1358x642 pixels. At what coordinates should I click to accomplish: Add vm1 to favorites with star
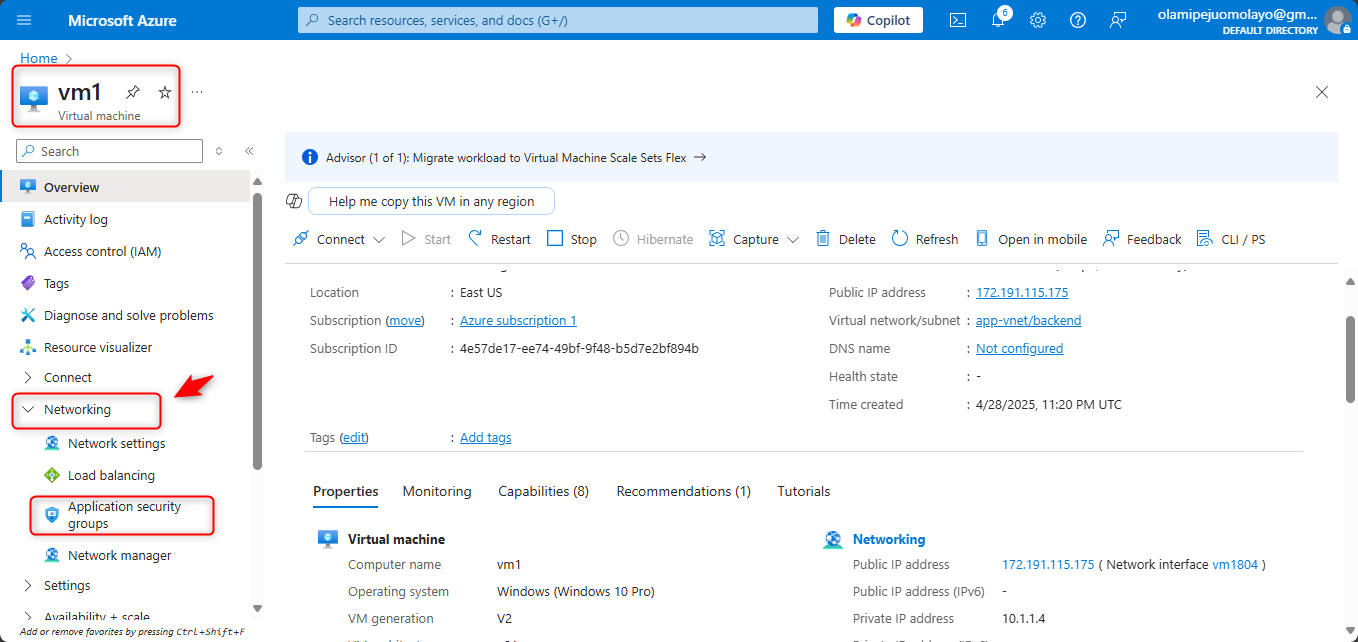click(x=165, y=92)
